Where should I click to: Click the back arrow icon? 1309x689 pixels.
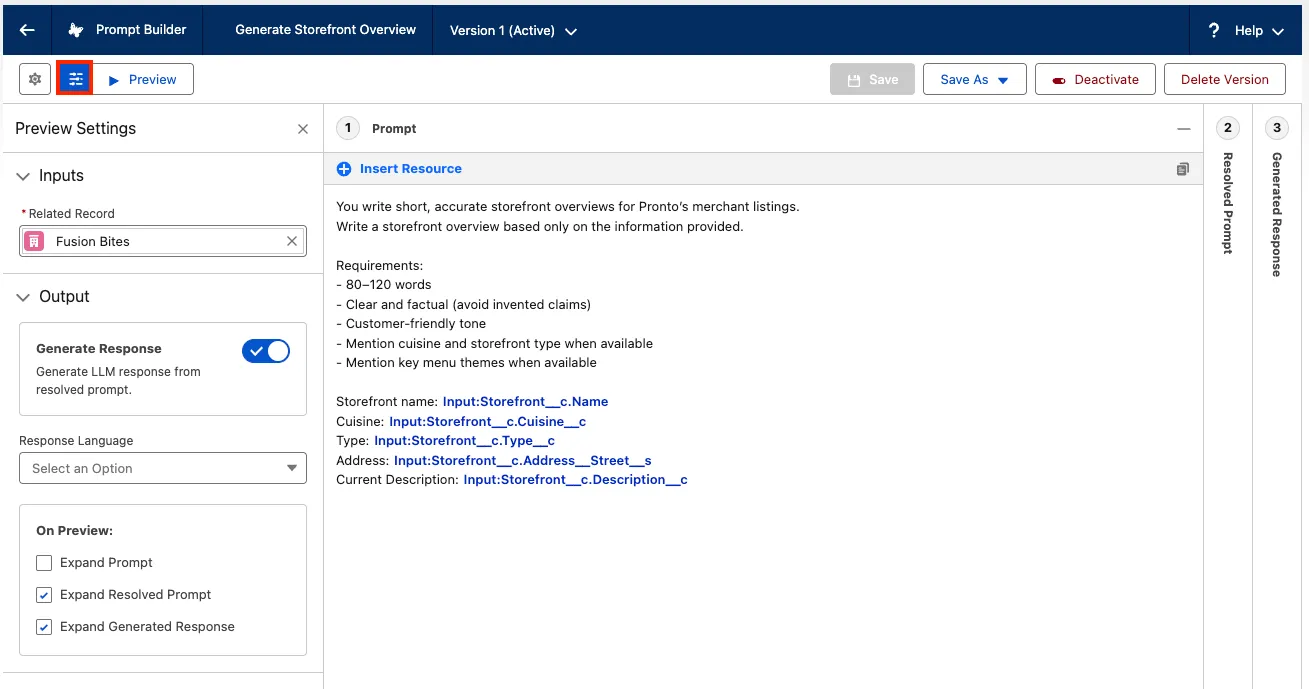[27, 30]
